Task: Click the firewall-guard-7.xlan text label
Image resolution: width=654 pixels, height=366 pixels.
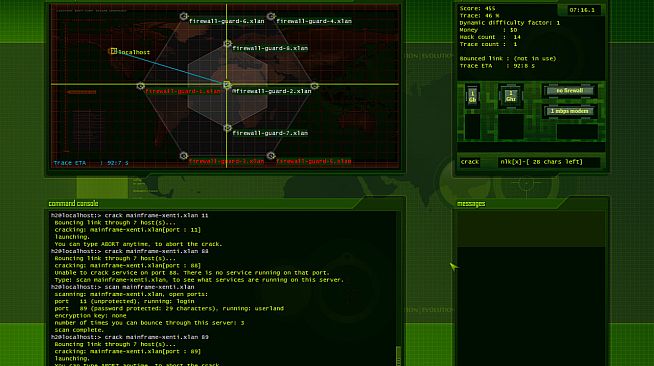Action: point(270,133)
